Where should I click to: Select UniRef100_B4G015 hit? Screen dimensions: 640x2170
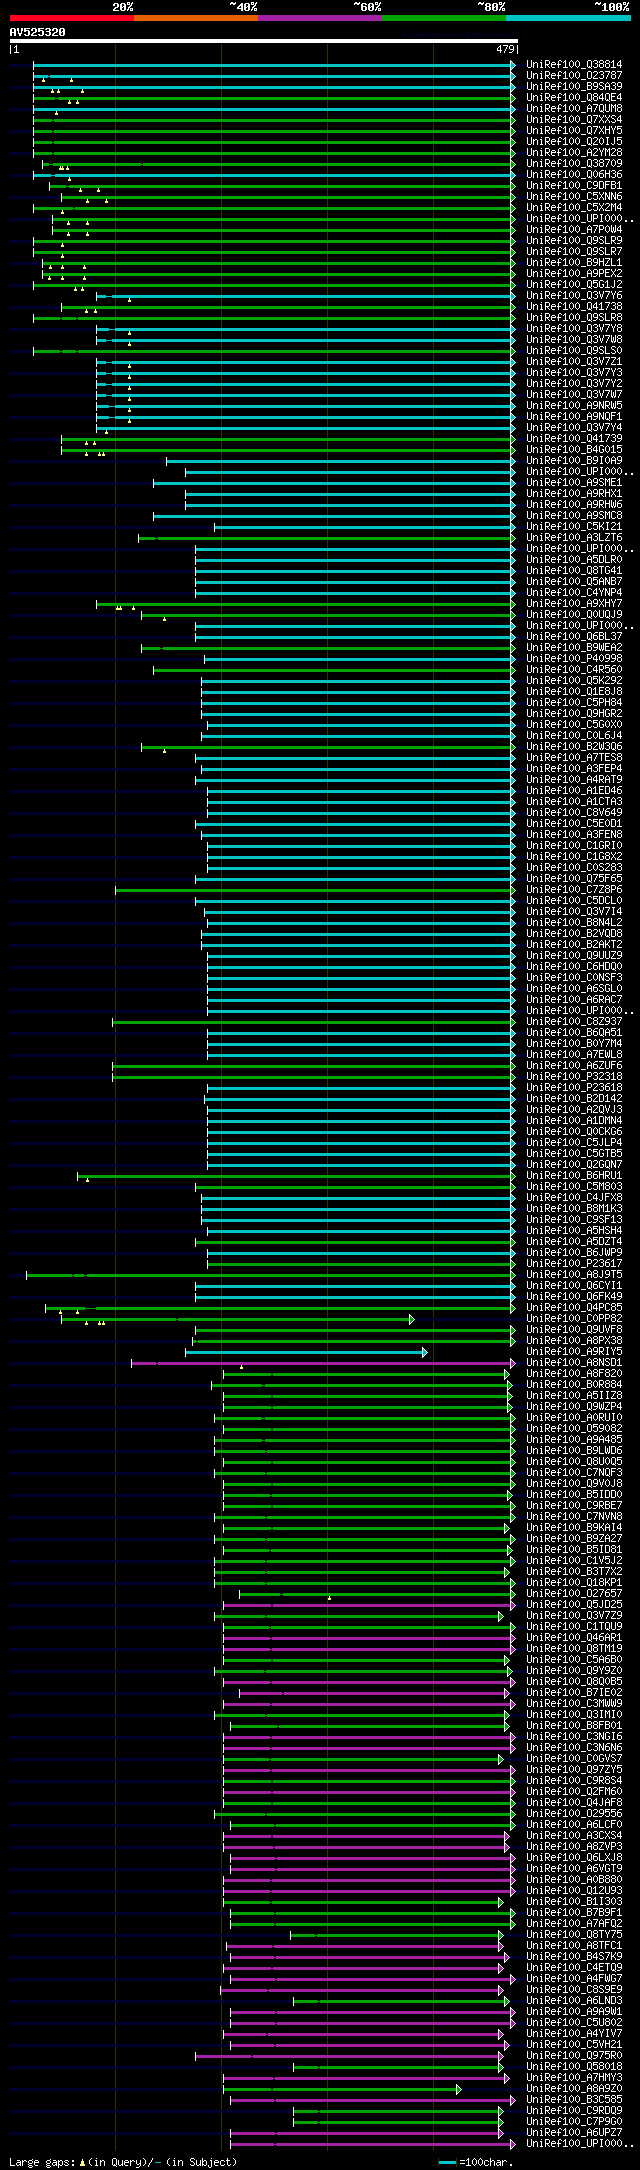(574, 450)
